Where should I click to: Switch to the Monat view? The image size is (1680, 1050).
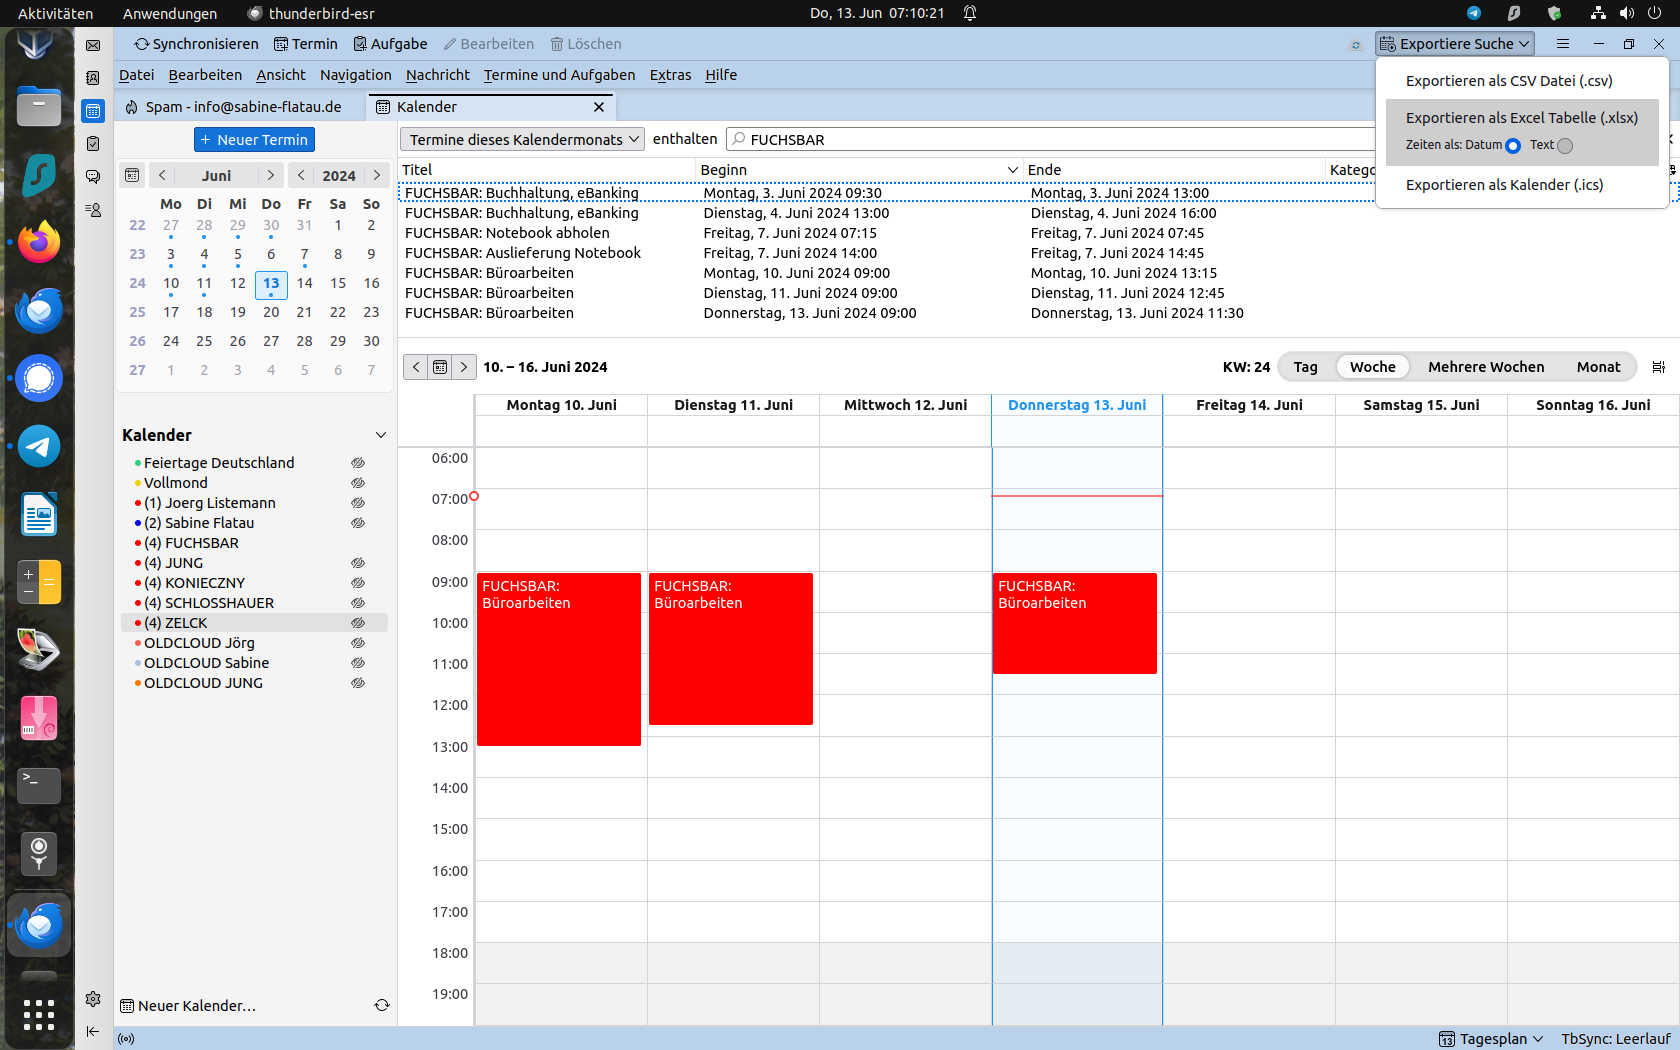coord(1597,367)
